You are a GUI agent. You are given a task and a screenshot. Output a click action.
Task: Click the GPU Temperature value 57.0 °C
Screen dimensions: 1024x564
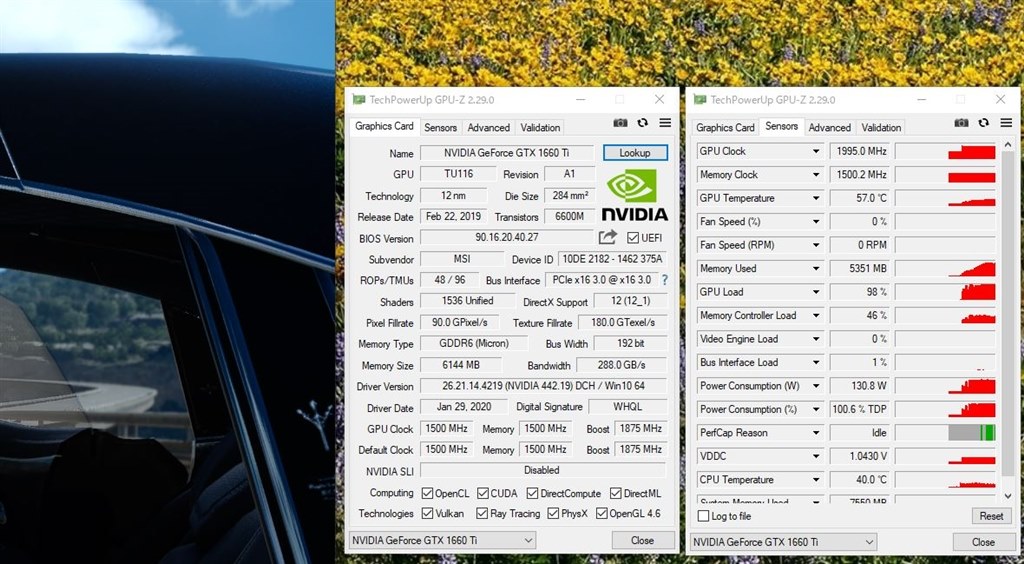point(859,198)
